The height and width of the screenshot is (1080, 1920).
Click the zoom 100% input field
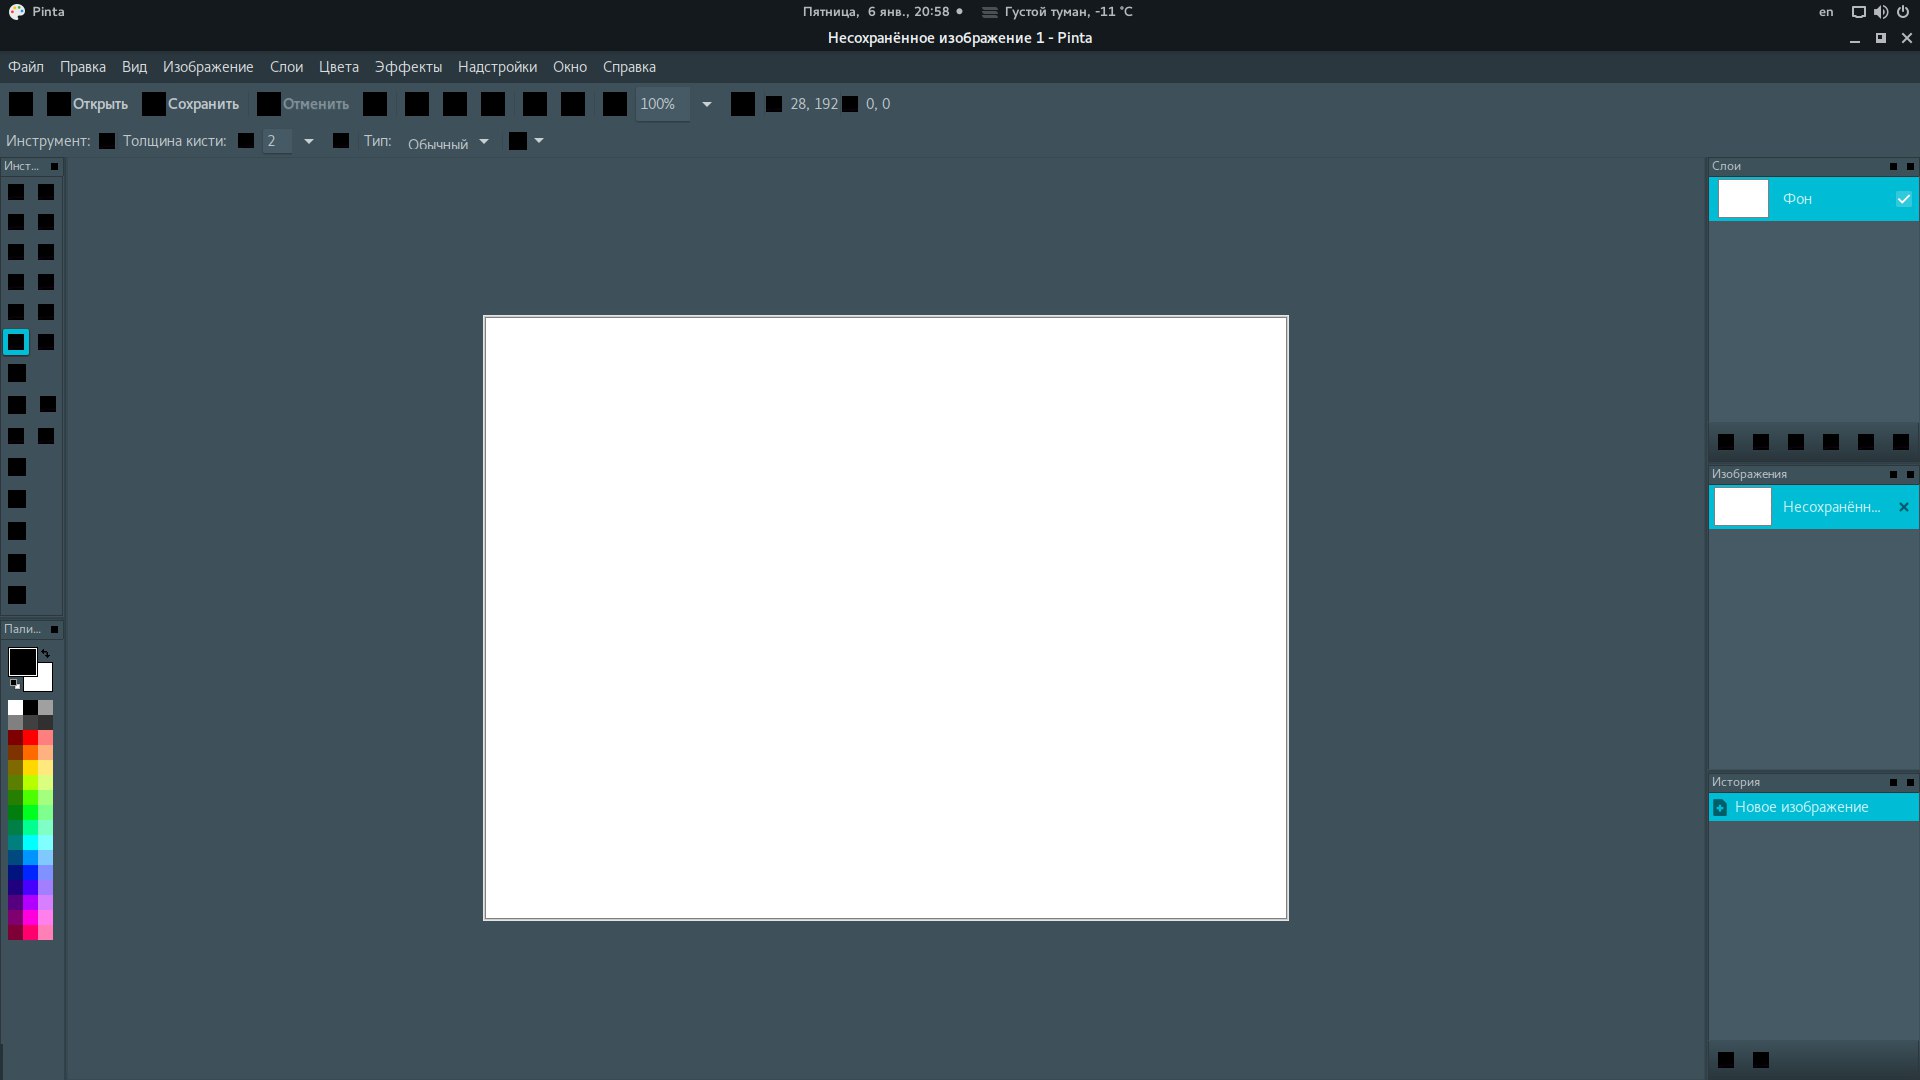pyautogui.click(x=662, y=104)
